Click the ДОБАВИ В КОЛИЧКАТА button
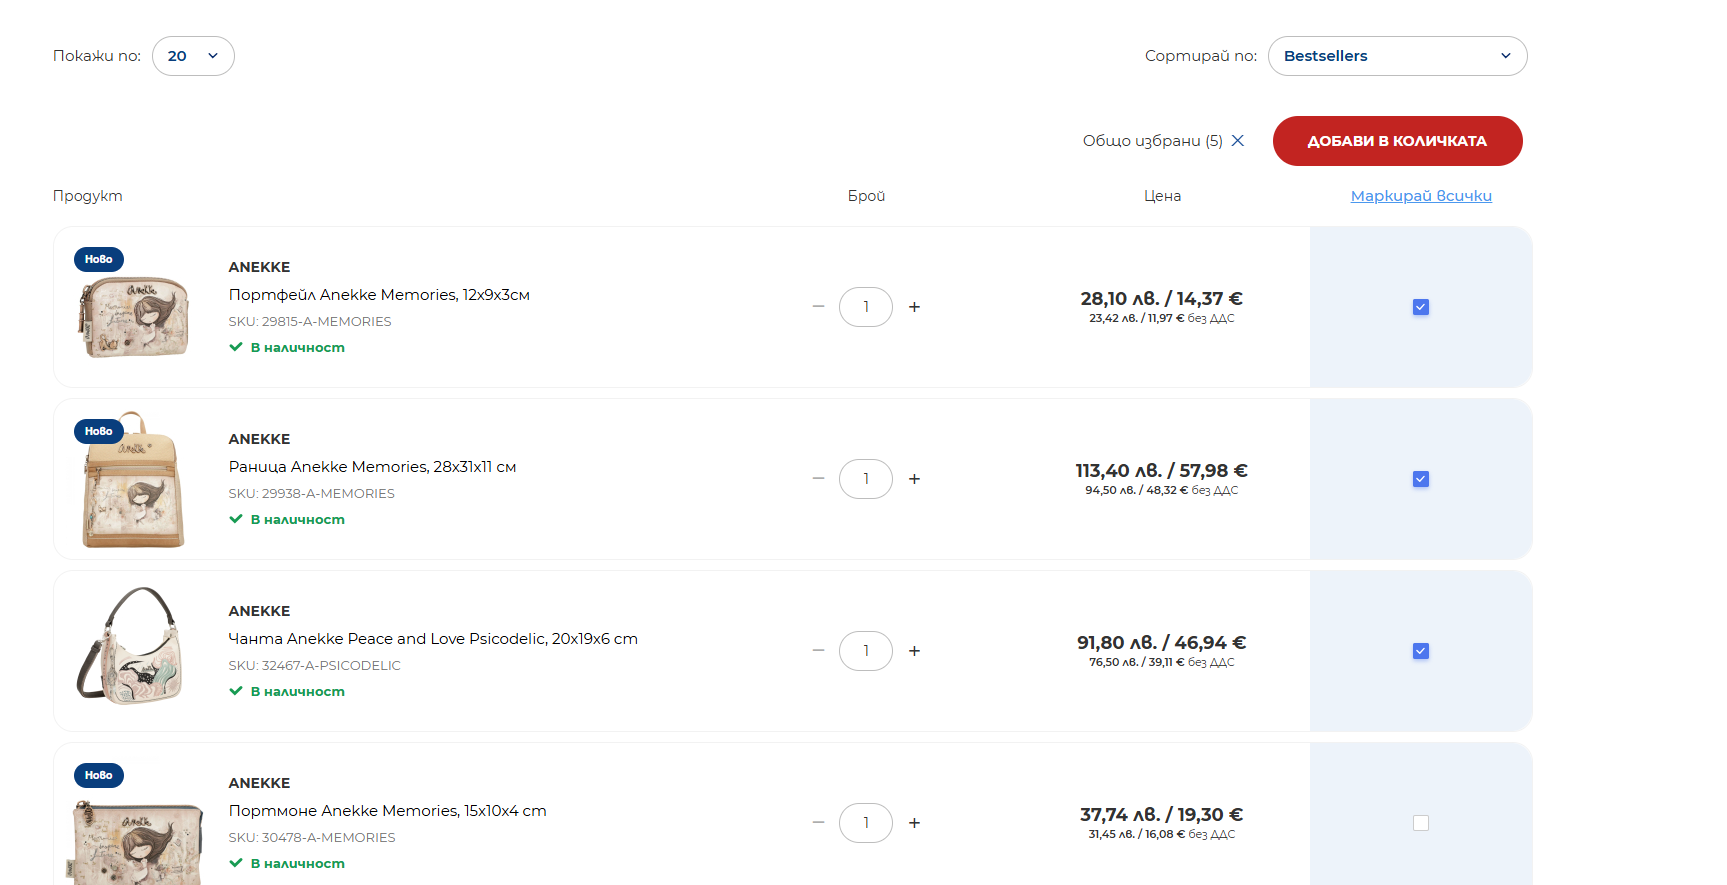 1397,141
